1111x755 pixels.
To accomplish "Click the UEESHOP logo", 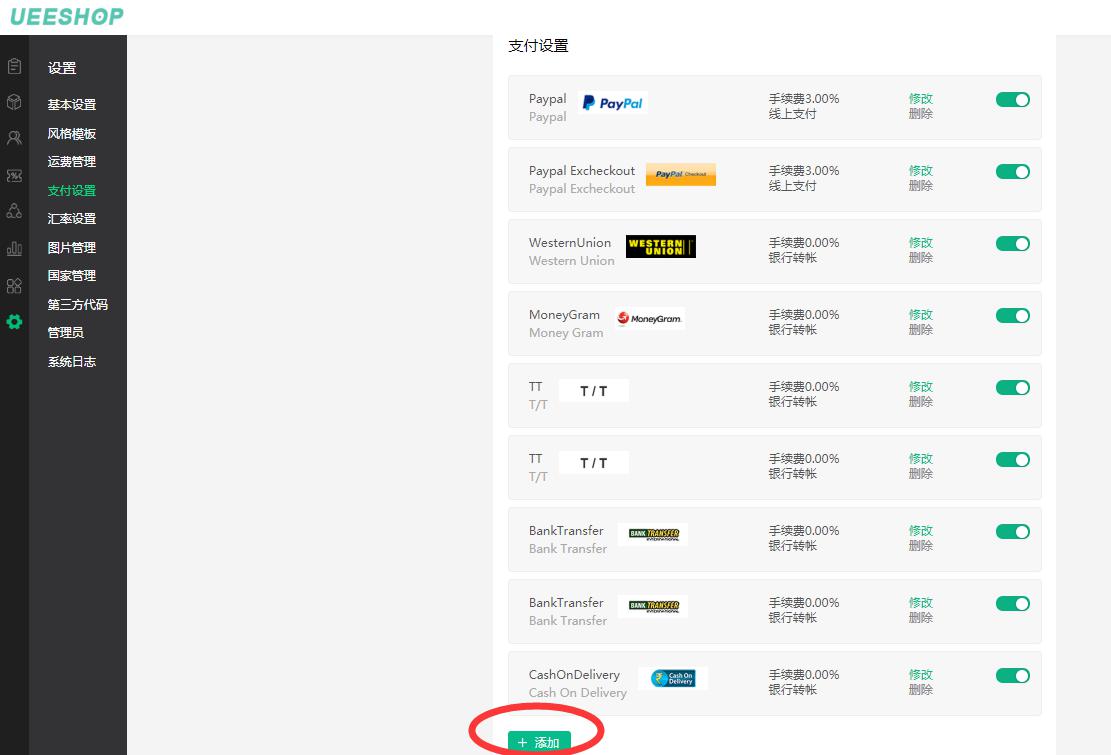I will (x=67, y=17).
